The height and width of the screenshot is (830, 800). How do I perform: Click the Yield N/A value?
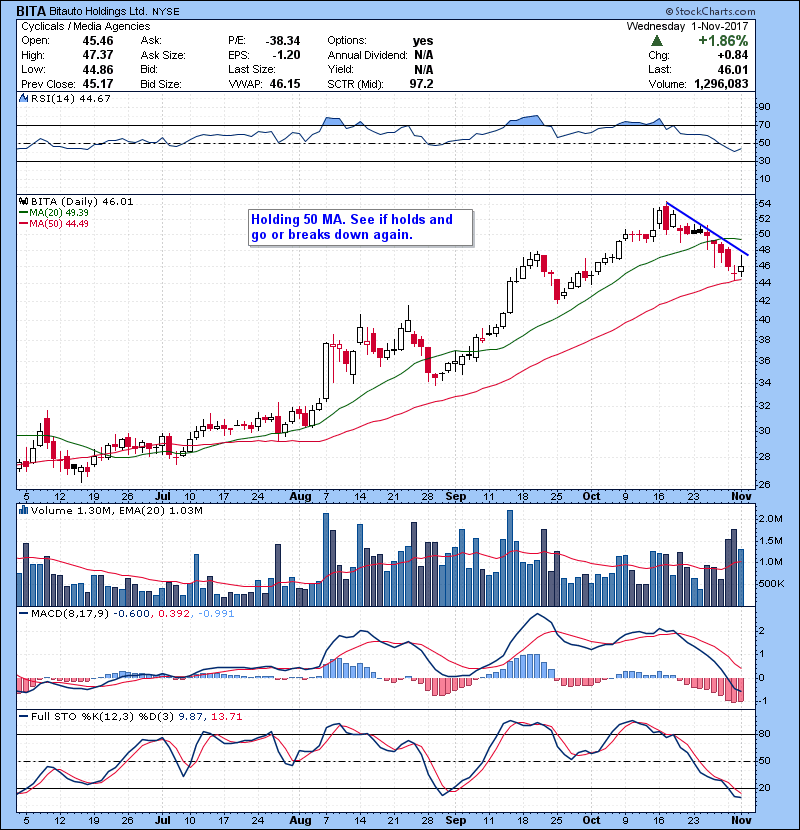(424, 69)
